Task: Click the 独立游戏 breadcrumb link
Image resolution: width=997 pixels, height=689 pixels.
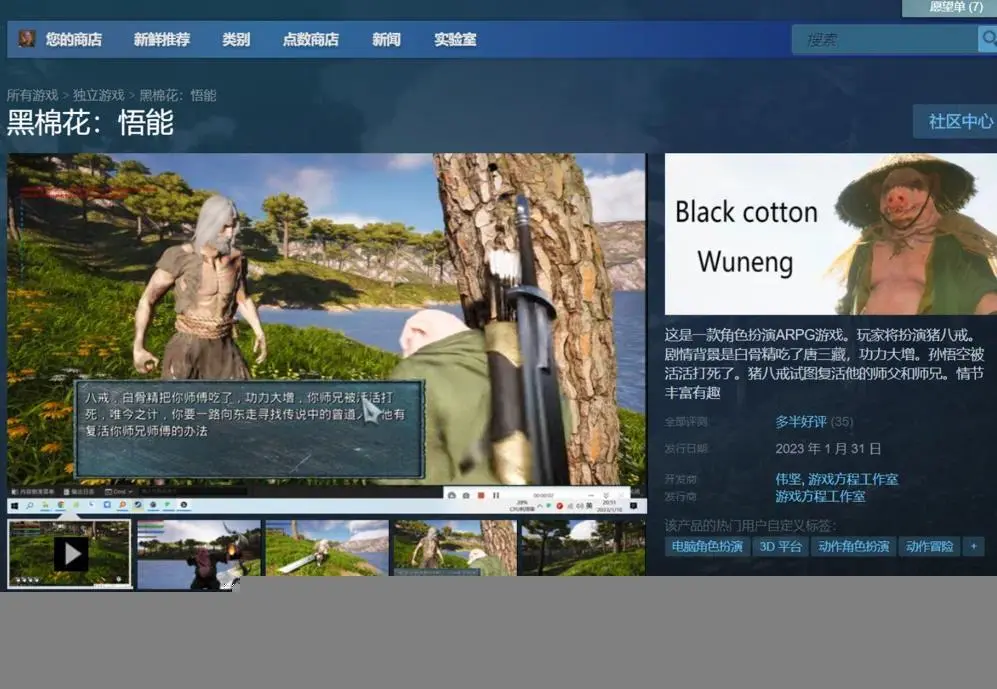Action: 99,95
